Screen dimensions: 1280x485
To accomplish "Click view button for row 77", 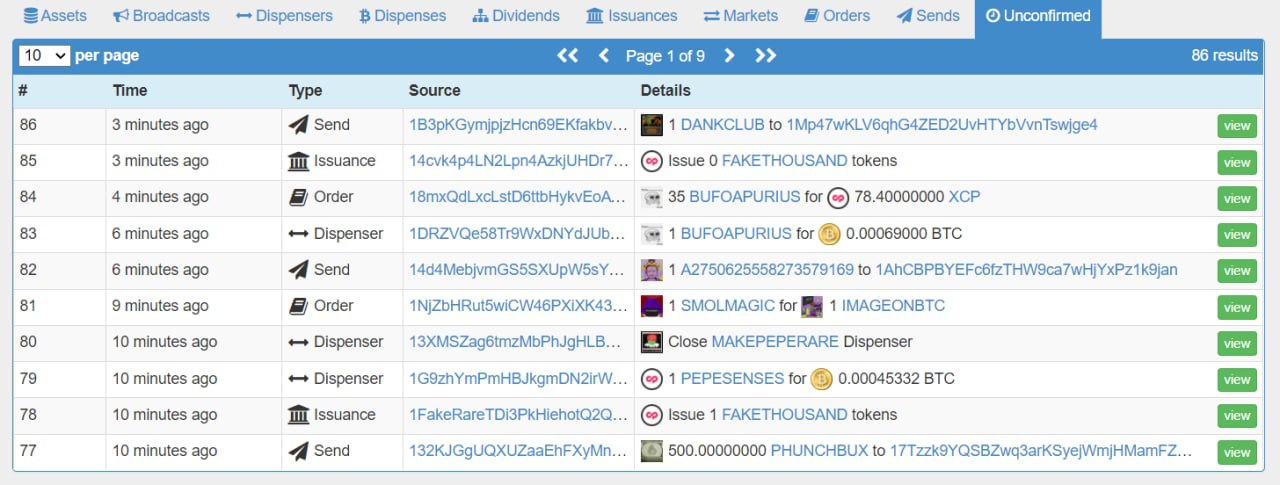I will point(1237,452).
